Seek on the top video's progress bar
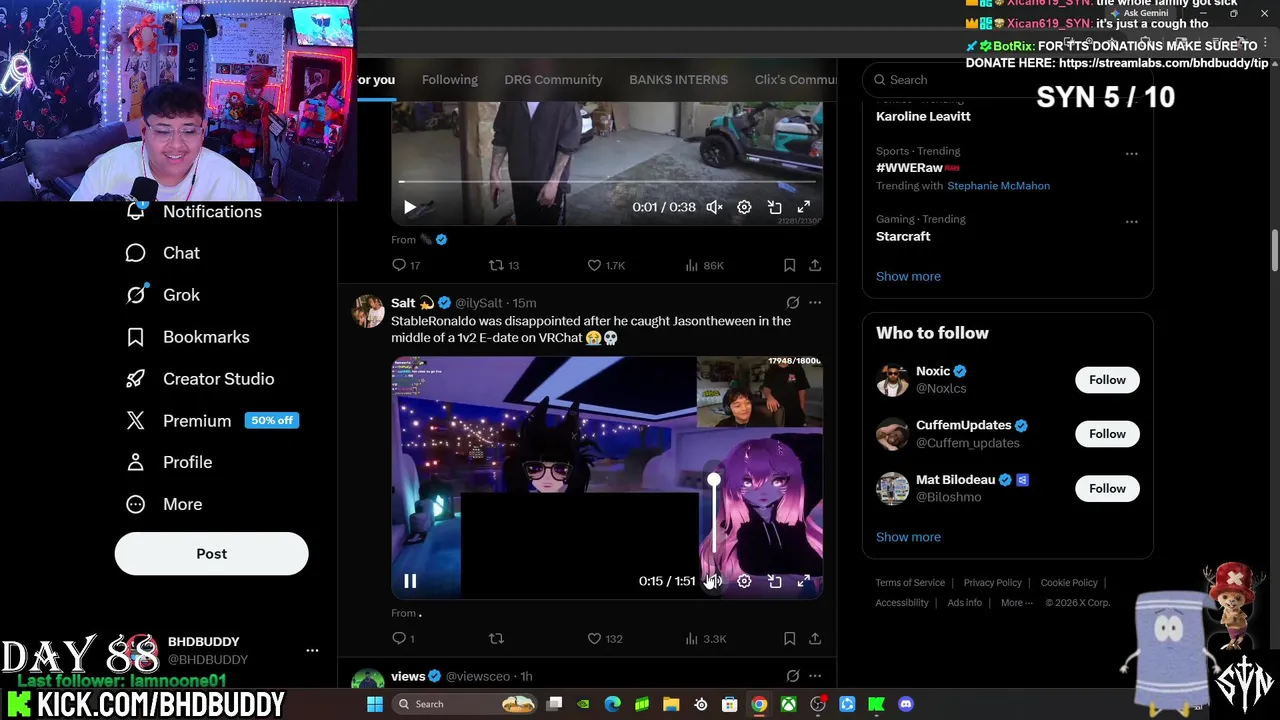Screen dimensions: 1280x720 point(607,181)
